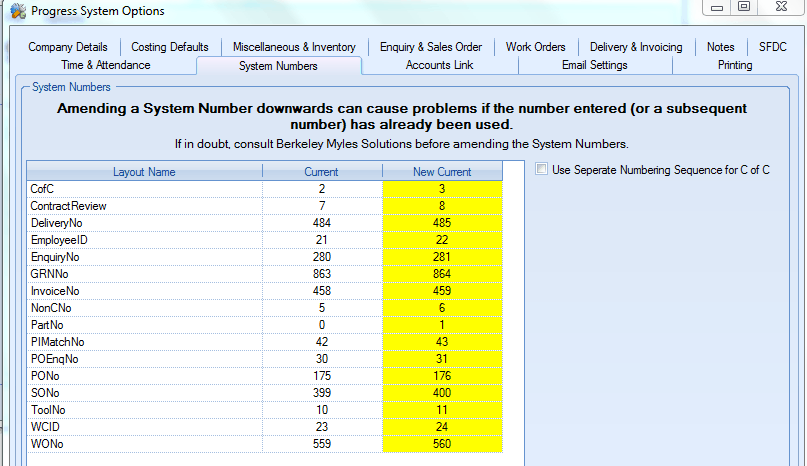Open the Delivery & Invoicing tab

click(636, 47)
